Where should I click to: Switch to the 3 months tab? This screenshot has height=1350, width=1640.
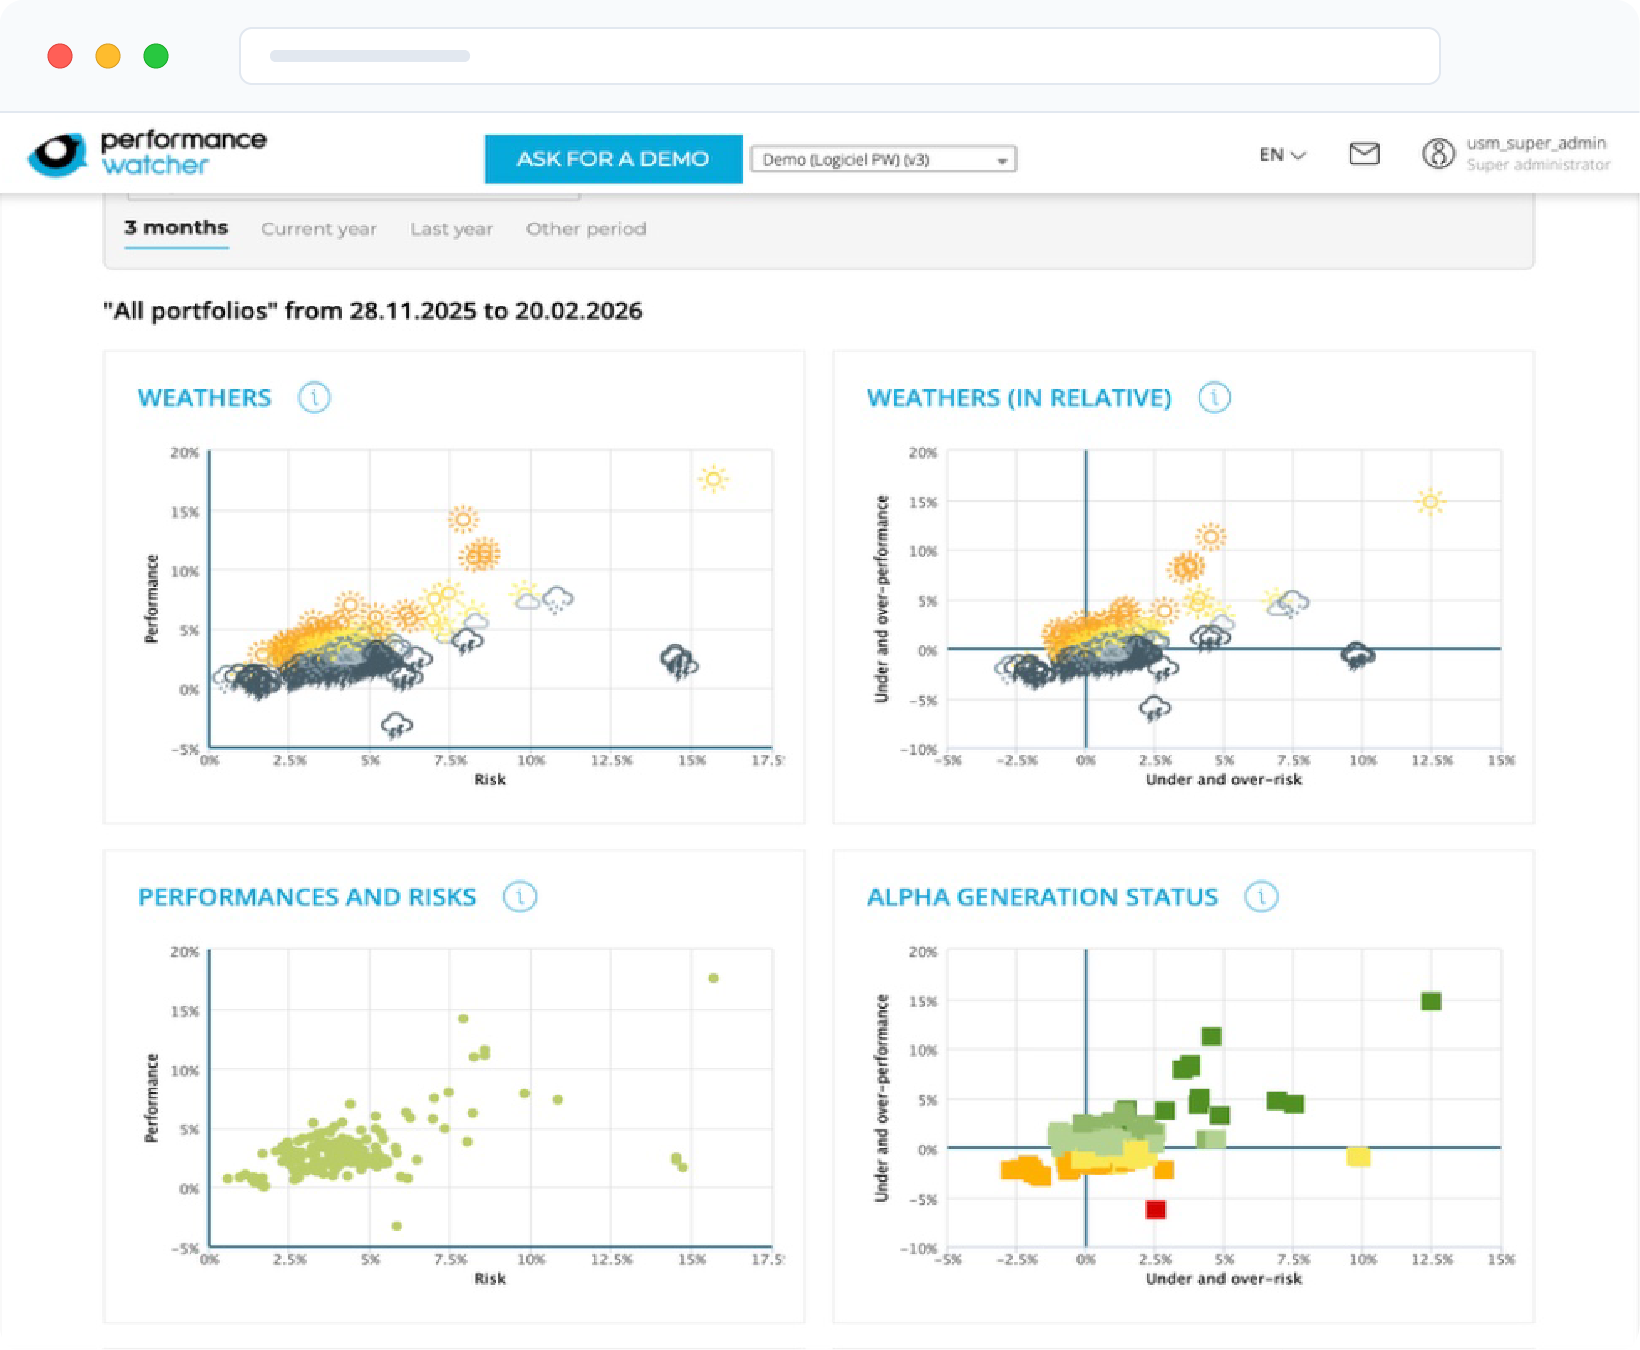point(176,228)
